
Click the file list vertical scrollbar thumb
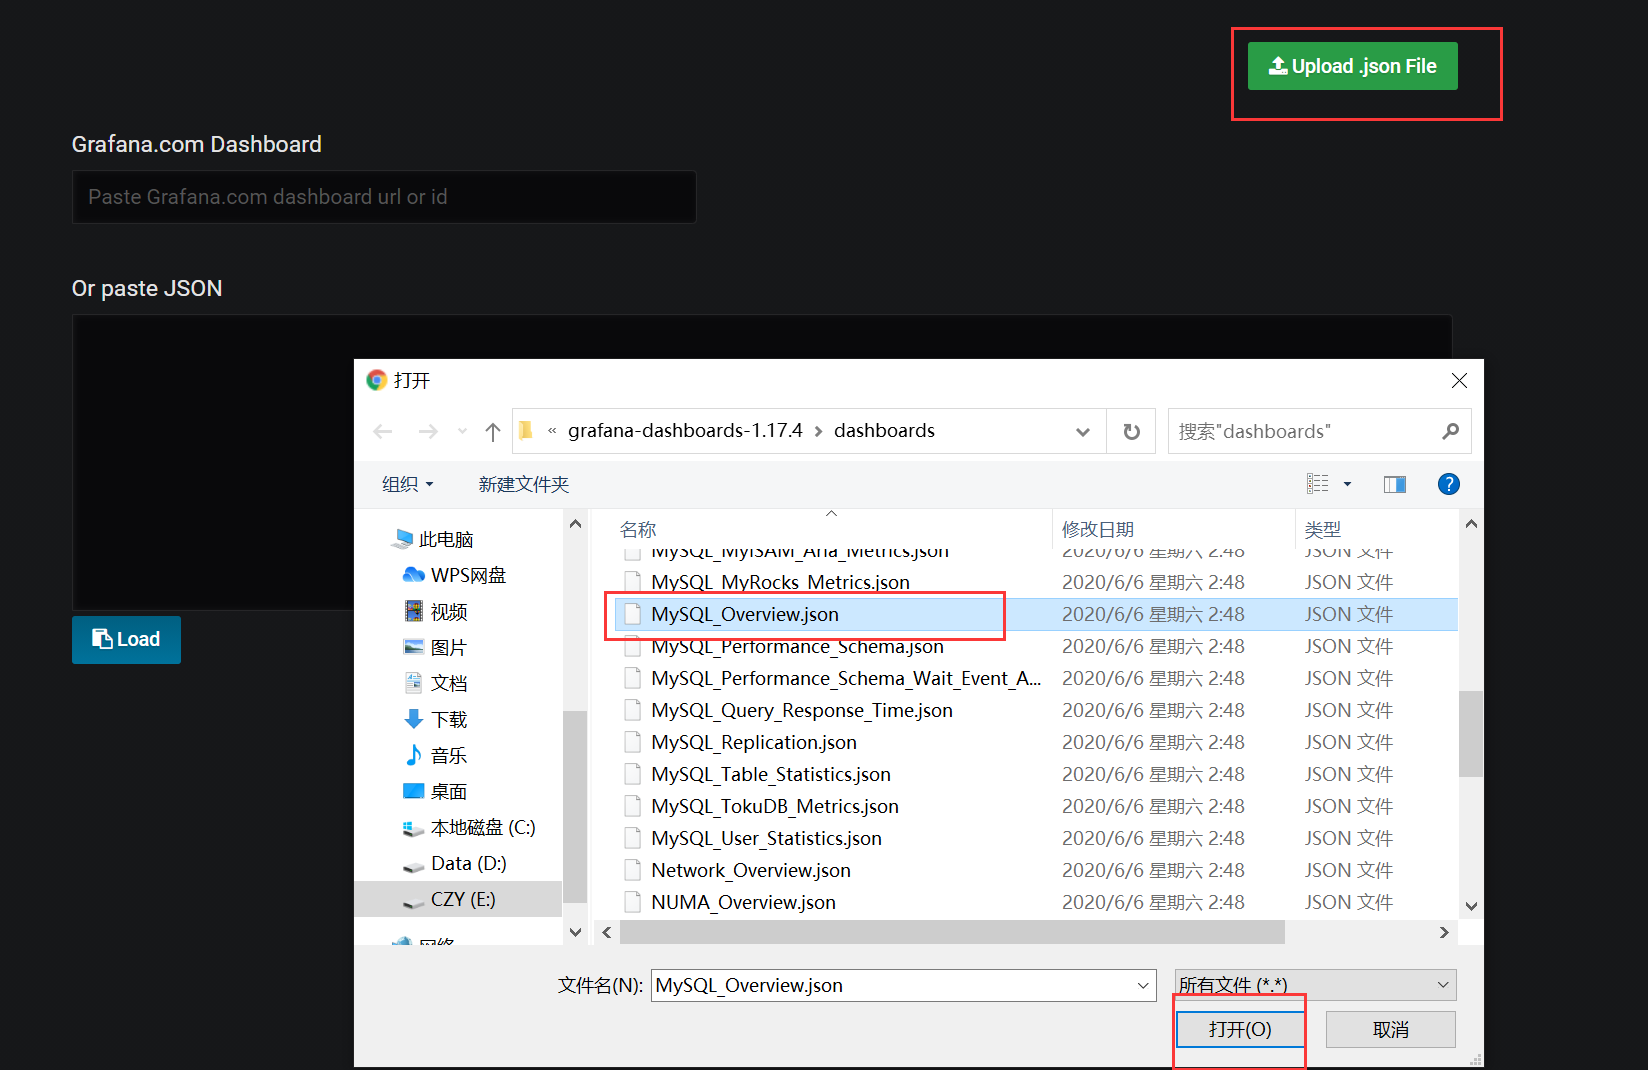(1471, 733)
